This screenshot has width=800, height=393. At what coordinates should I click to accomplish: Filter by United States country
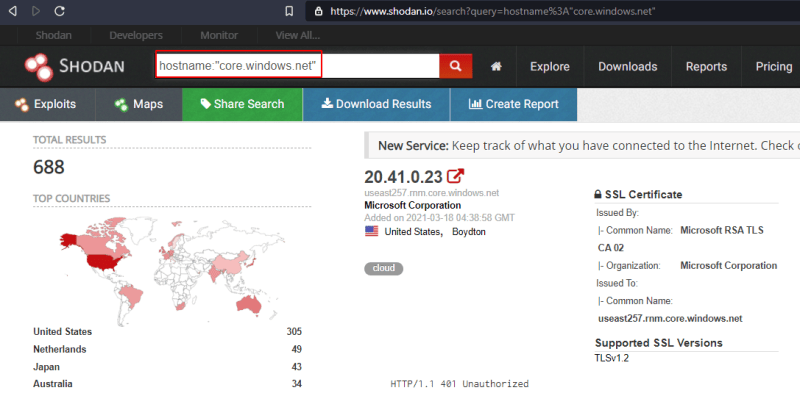(63, 332)
